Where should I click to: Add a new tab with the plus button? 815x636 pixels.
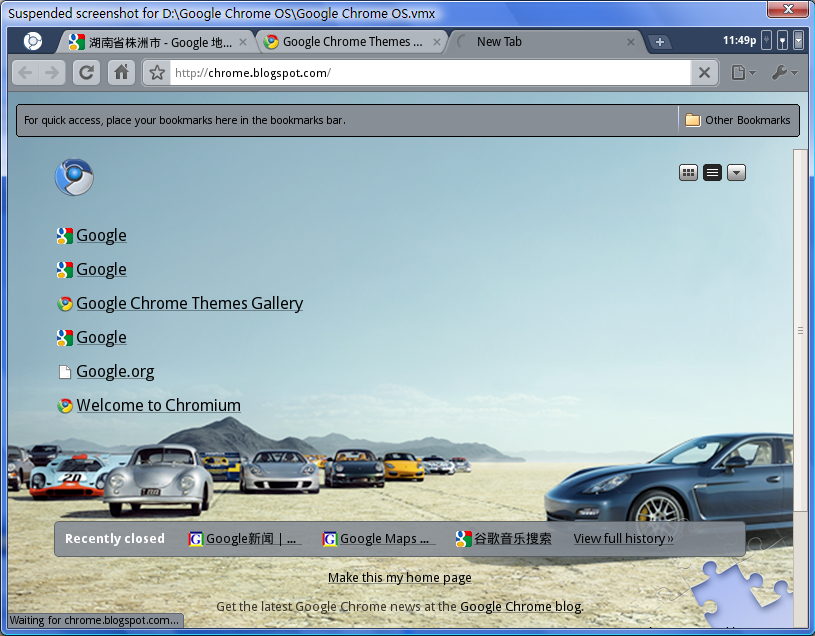coord(659,42)
